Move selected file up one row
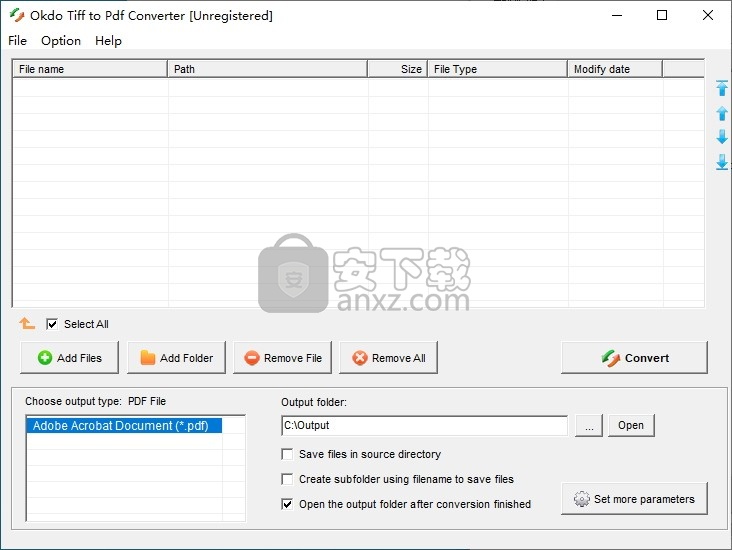Screen dimensions: 732x550 pos(722,113)
